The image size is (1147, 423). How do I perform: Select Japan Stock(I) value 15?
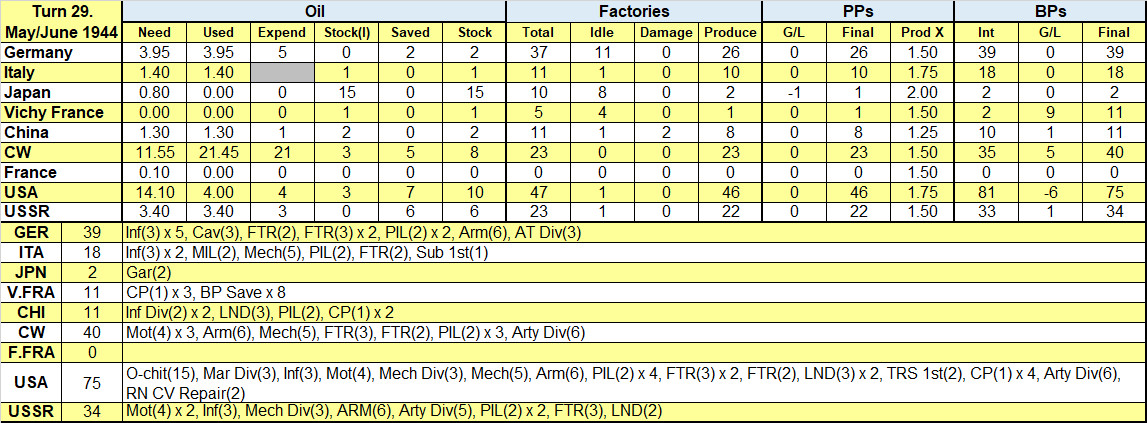point(347,92)
